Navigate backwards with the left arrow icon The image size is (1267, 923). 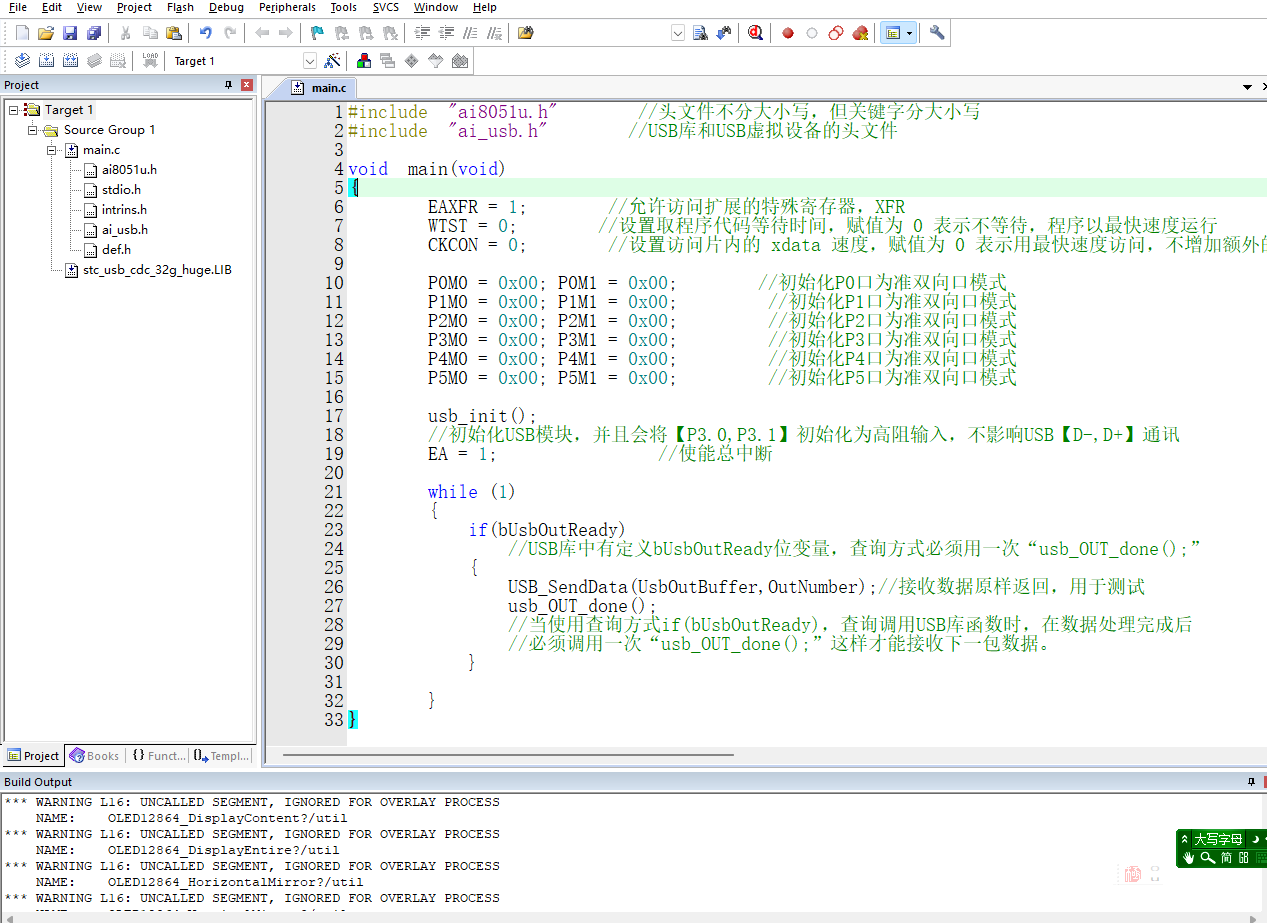point(262,33)
